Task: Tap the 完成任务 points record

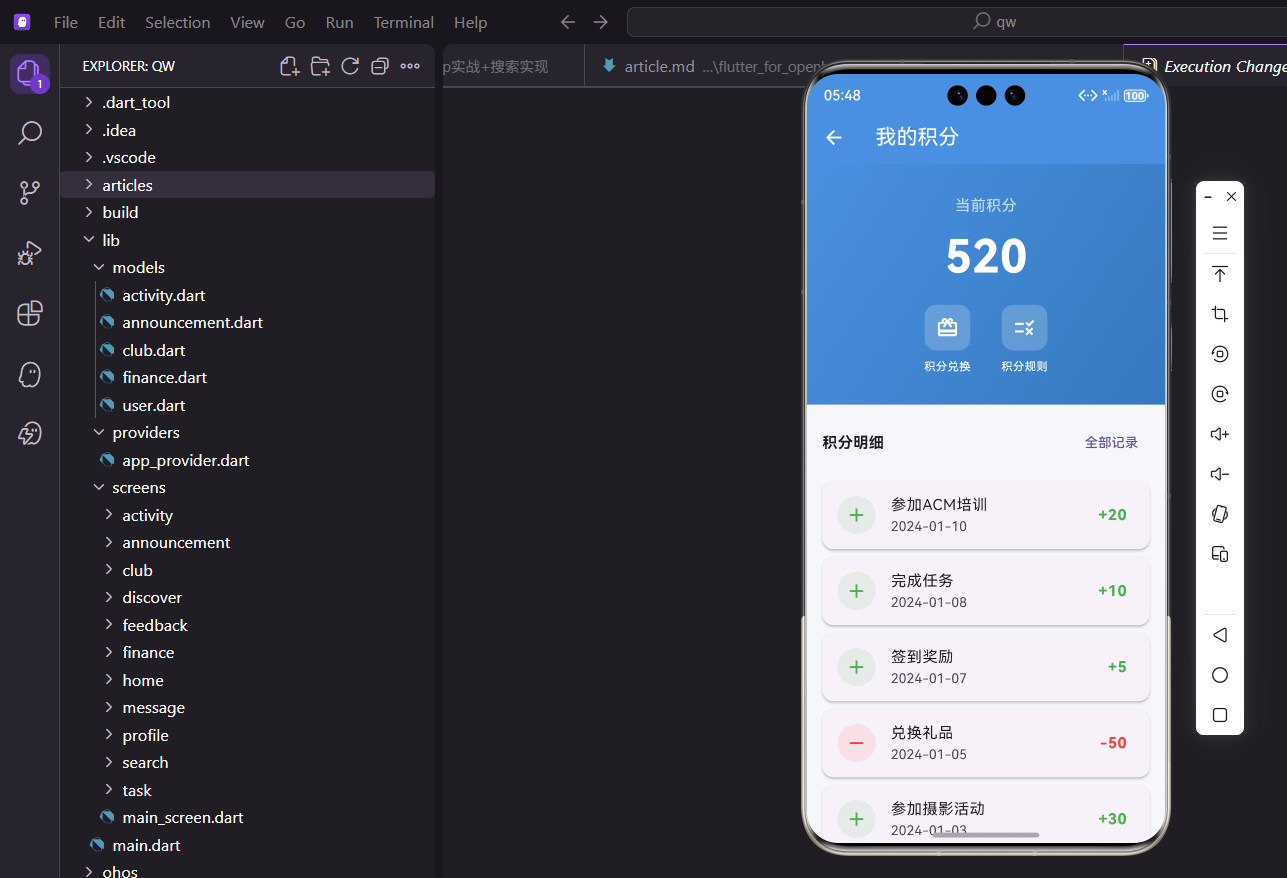Action: pos(985,591)
